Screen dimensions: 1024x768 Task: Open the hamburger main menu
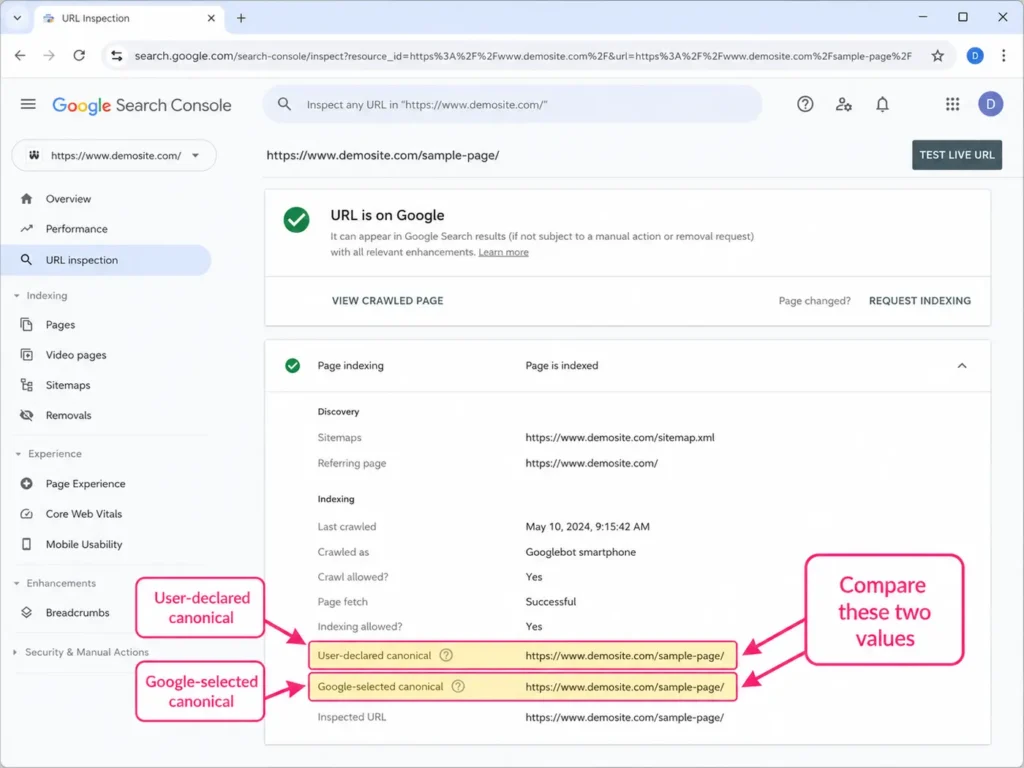pos(28,104)
